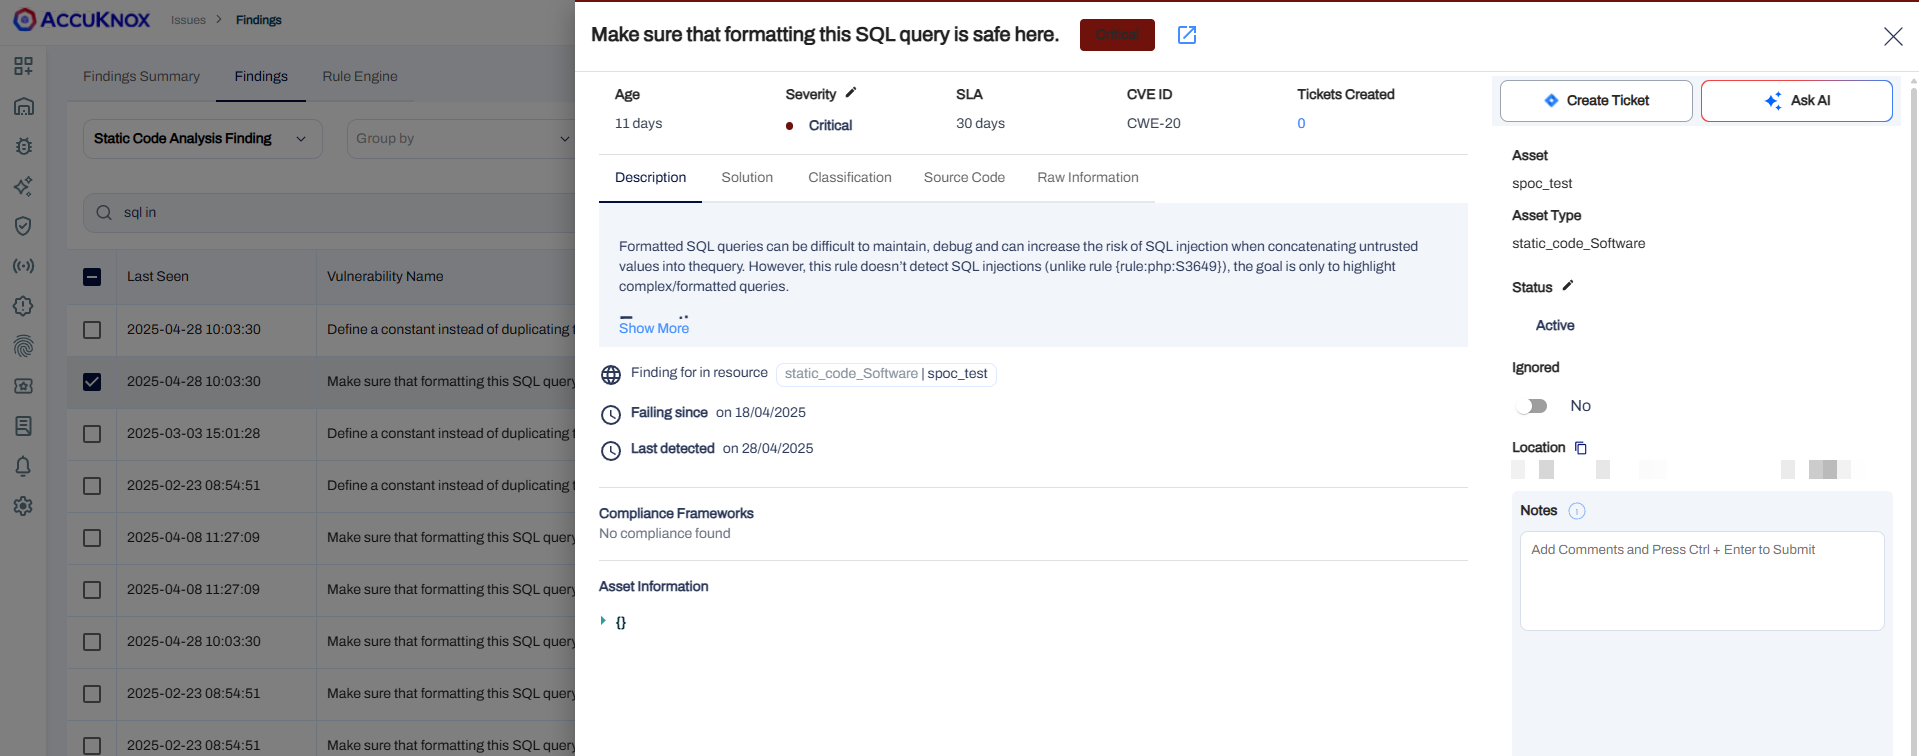Click the Notes info icon

(1577, 511)
